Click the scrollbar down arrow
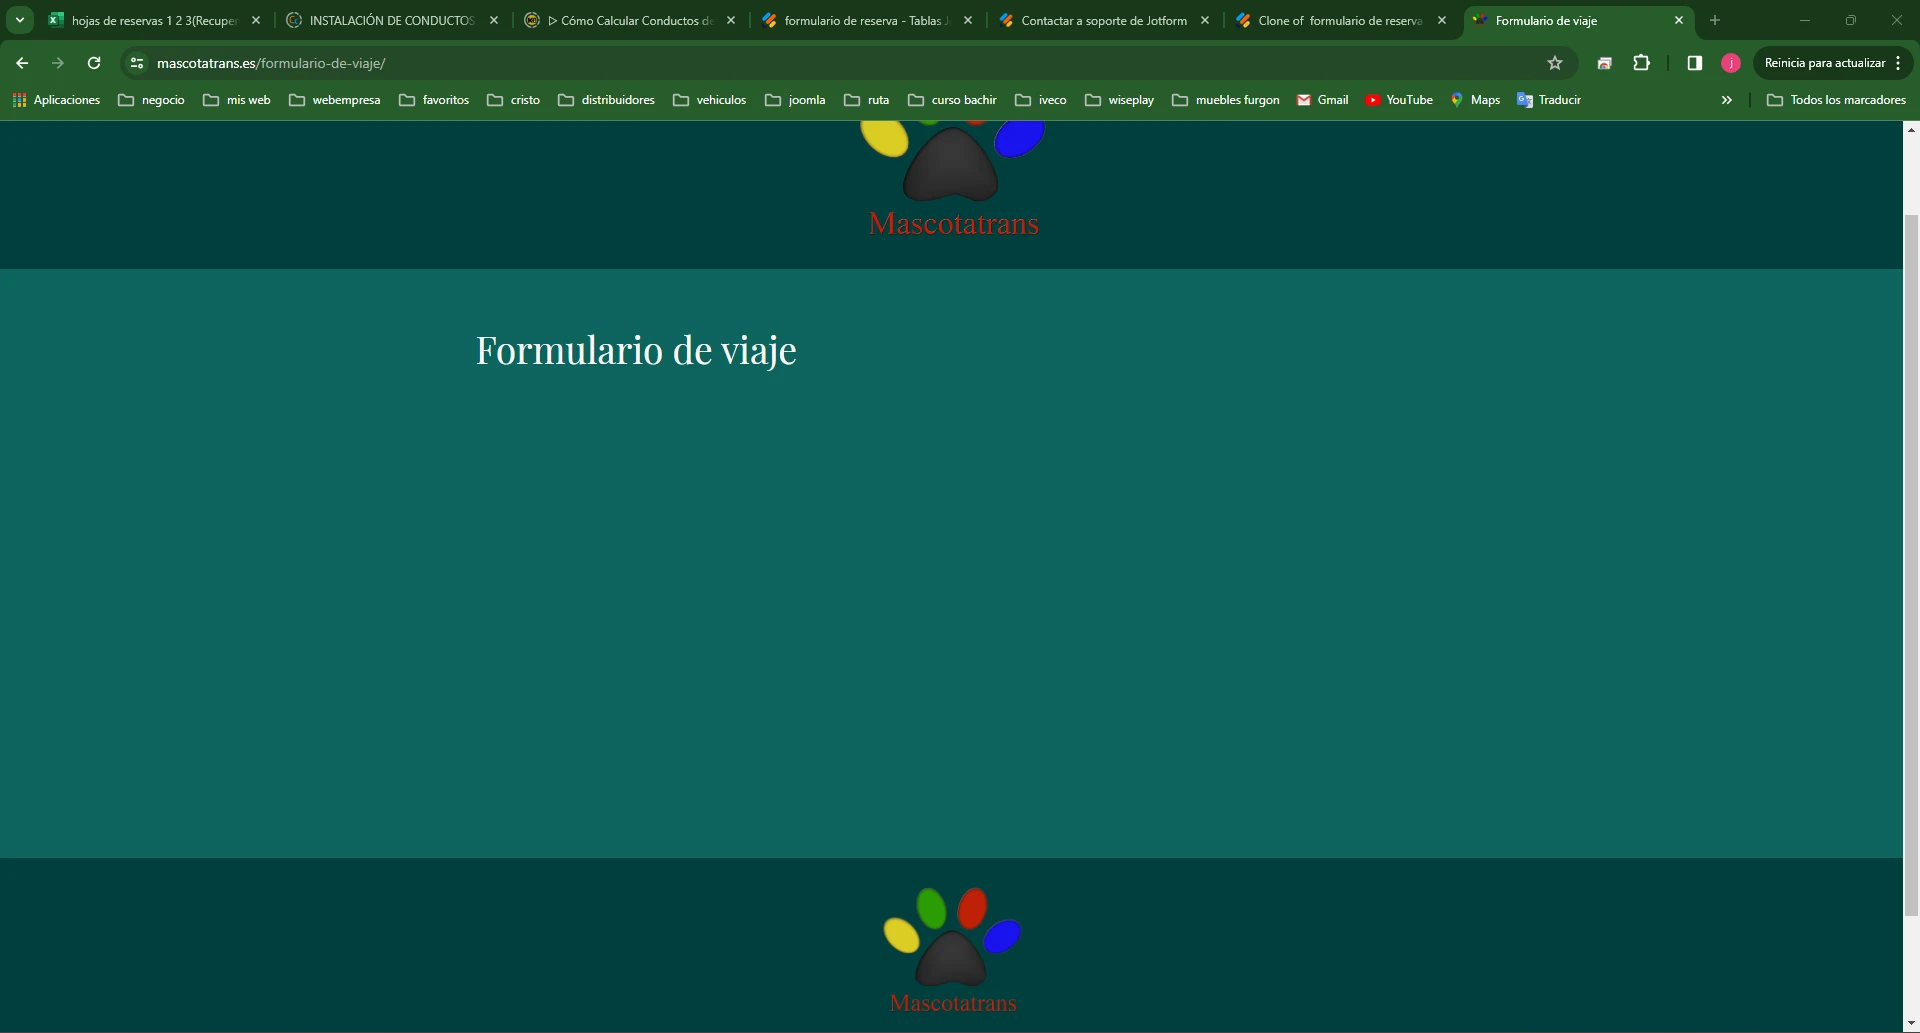The width and height of the screenshot is (1920, 1033). tap(1910, 1021)
